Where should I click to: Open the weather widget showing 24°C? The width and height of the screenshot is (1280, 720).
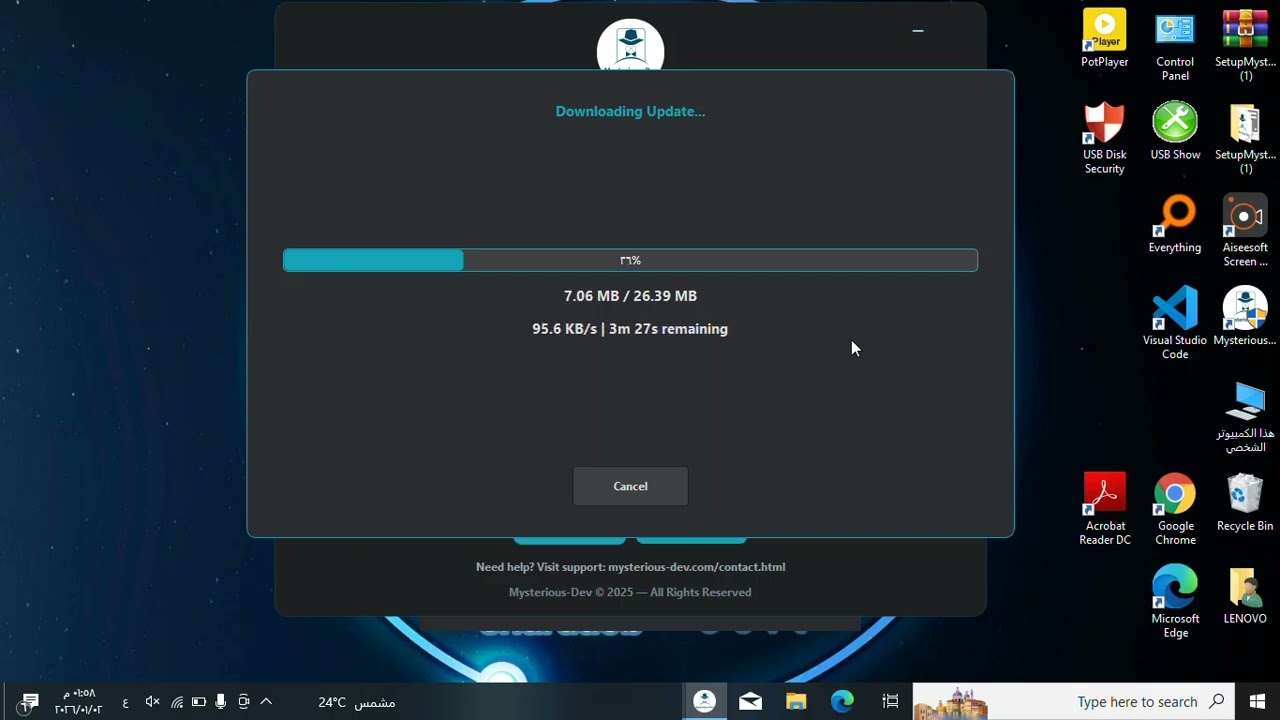coord(357,702)
